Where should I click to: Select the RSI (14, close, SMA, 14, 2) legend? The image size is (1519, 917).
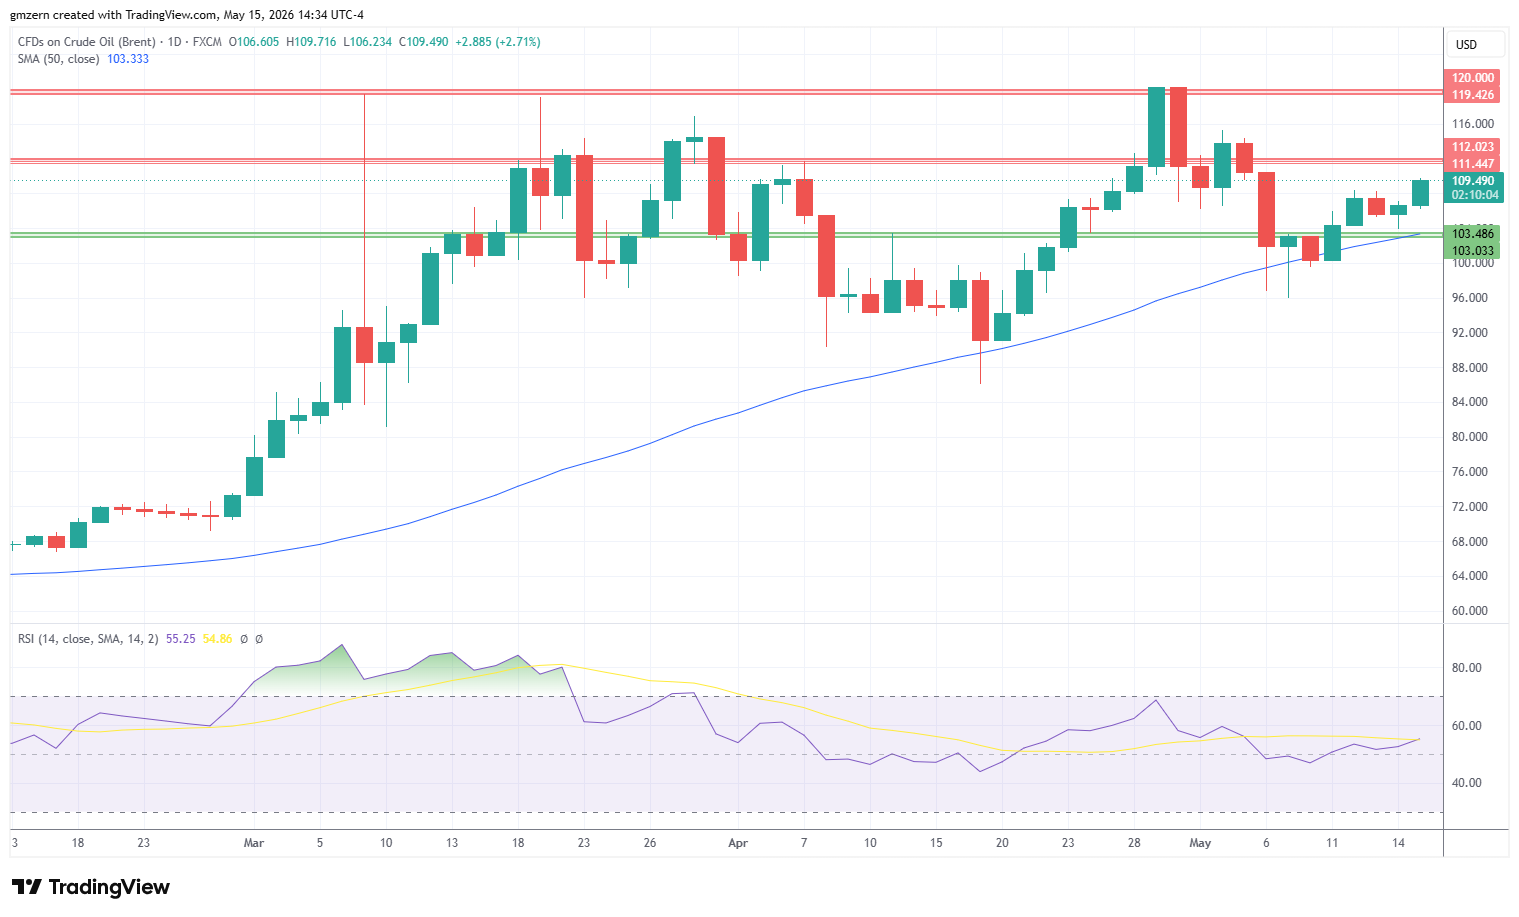click(x=88, y=639)
